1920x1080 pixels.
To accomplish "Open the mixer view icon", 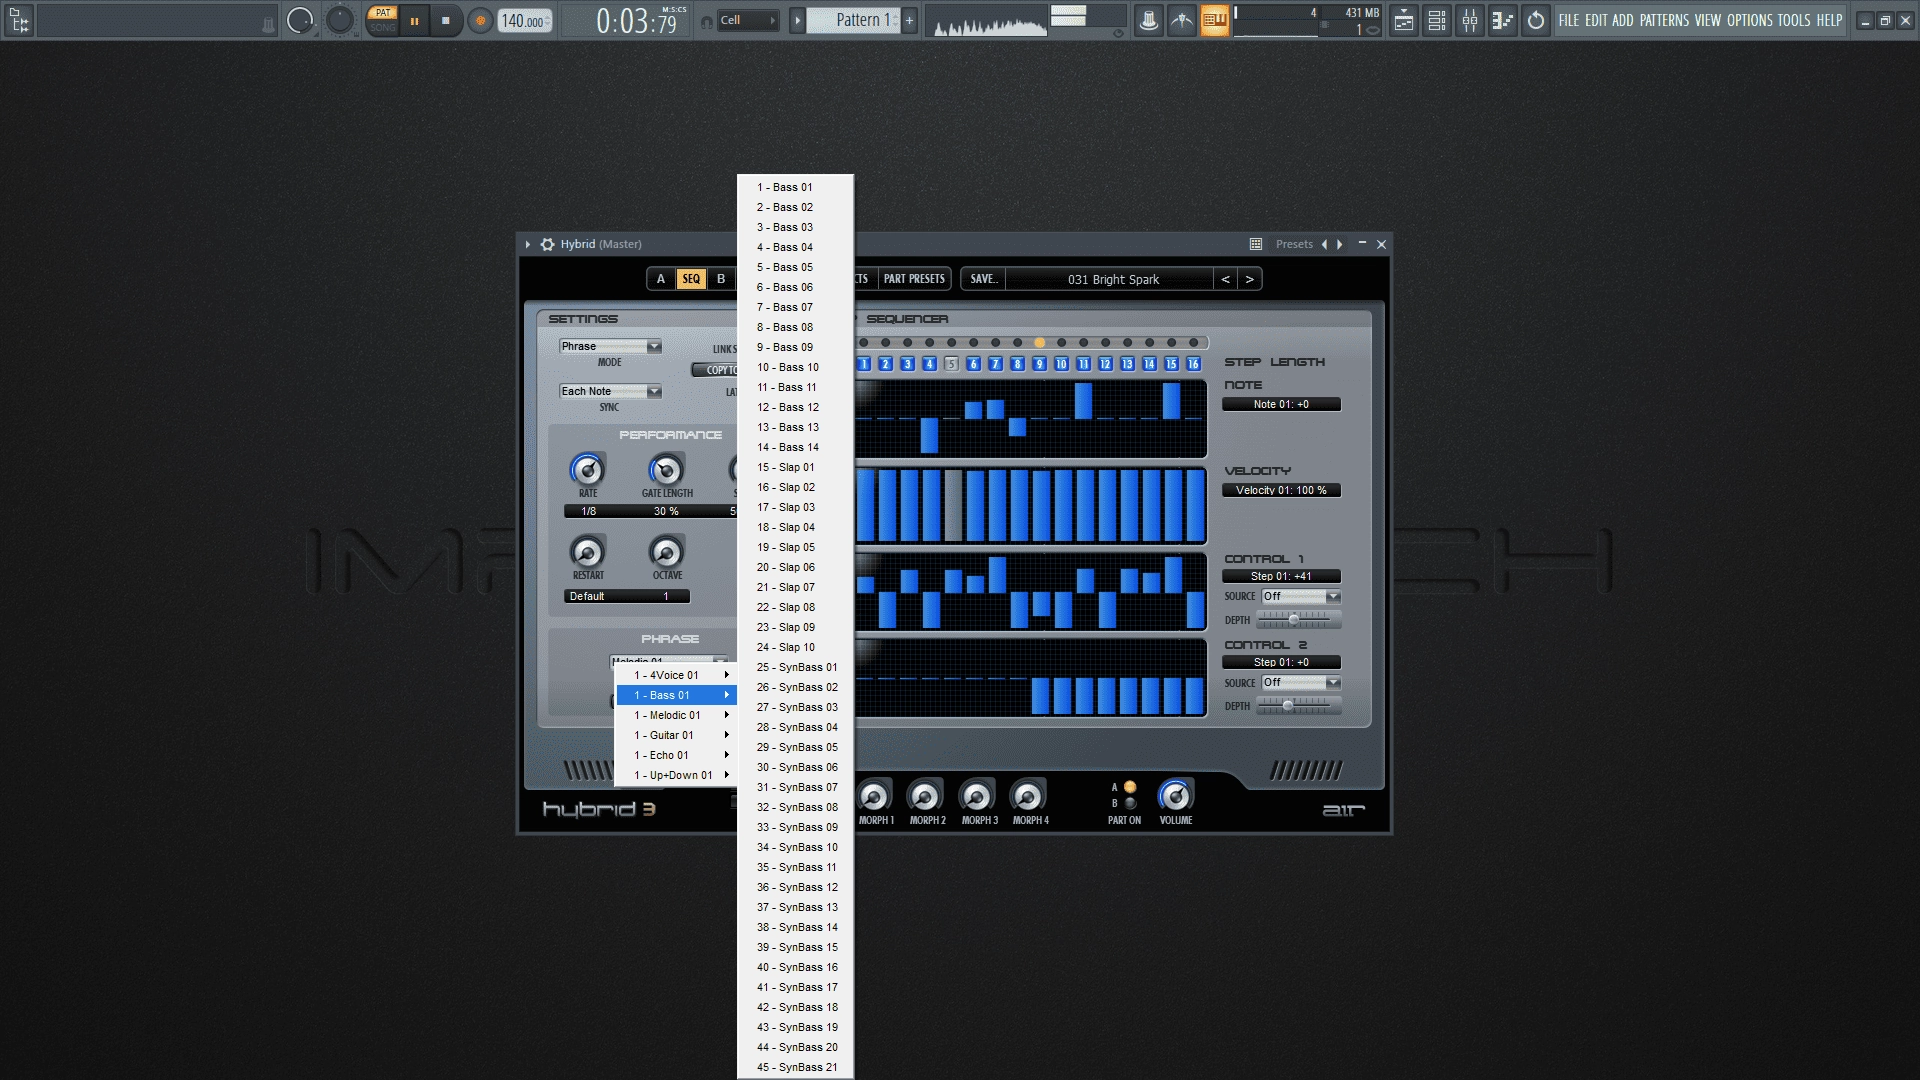I will [1470, 20].
